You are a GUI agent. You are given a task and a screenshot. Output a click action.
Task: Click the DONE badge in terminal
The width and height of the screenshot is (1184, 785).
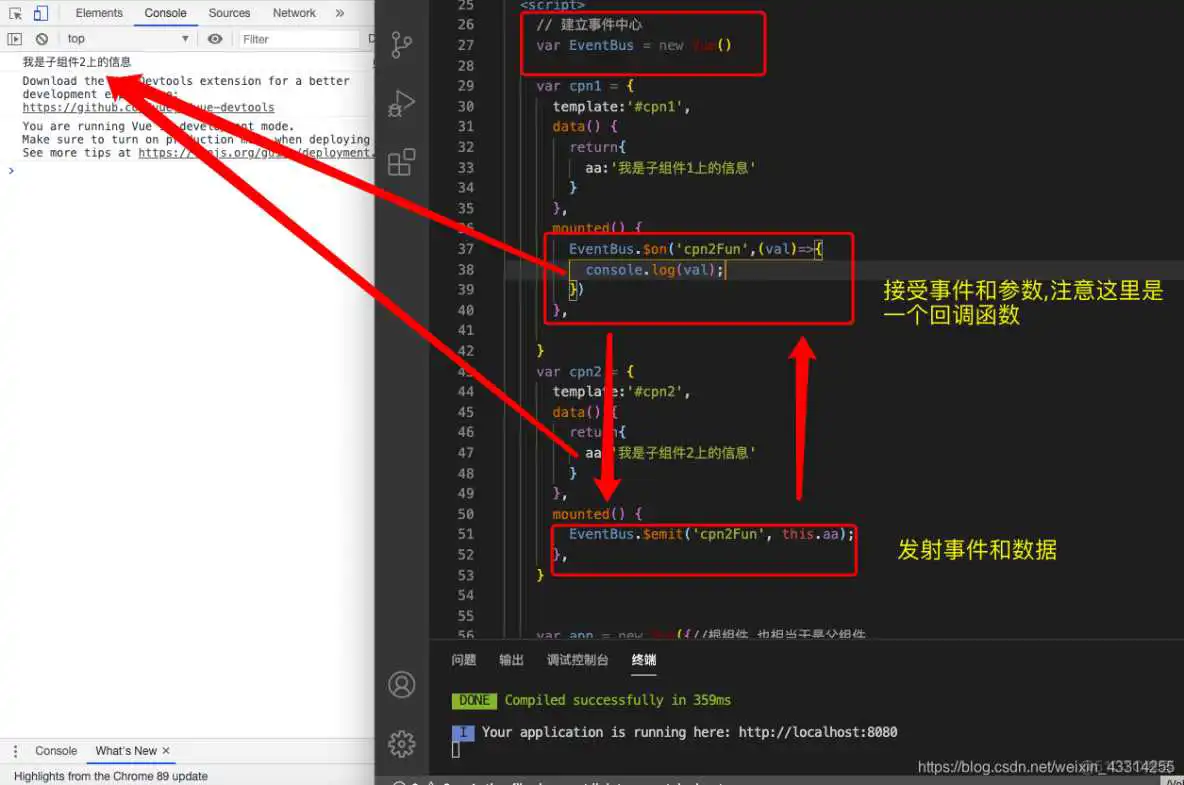[474, 700]
